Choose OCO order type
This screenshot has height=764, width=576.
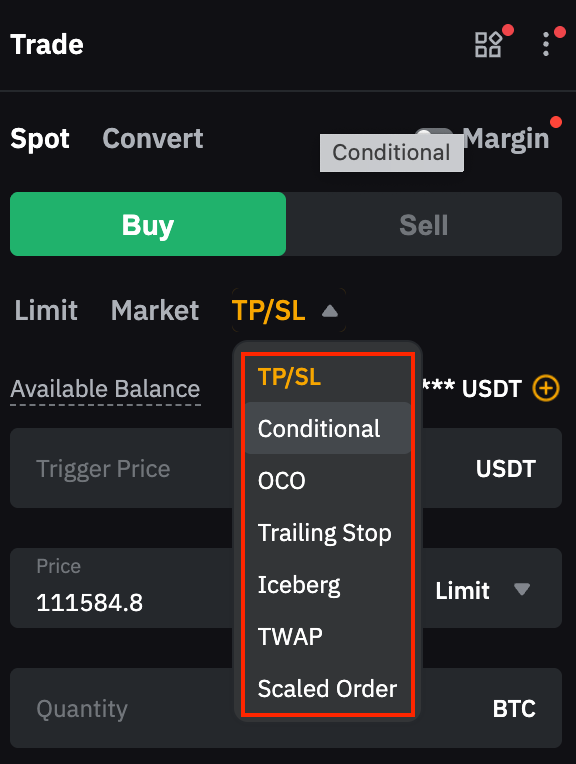(327, 481)
